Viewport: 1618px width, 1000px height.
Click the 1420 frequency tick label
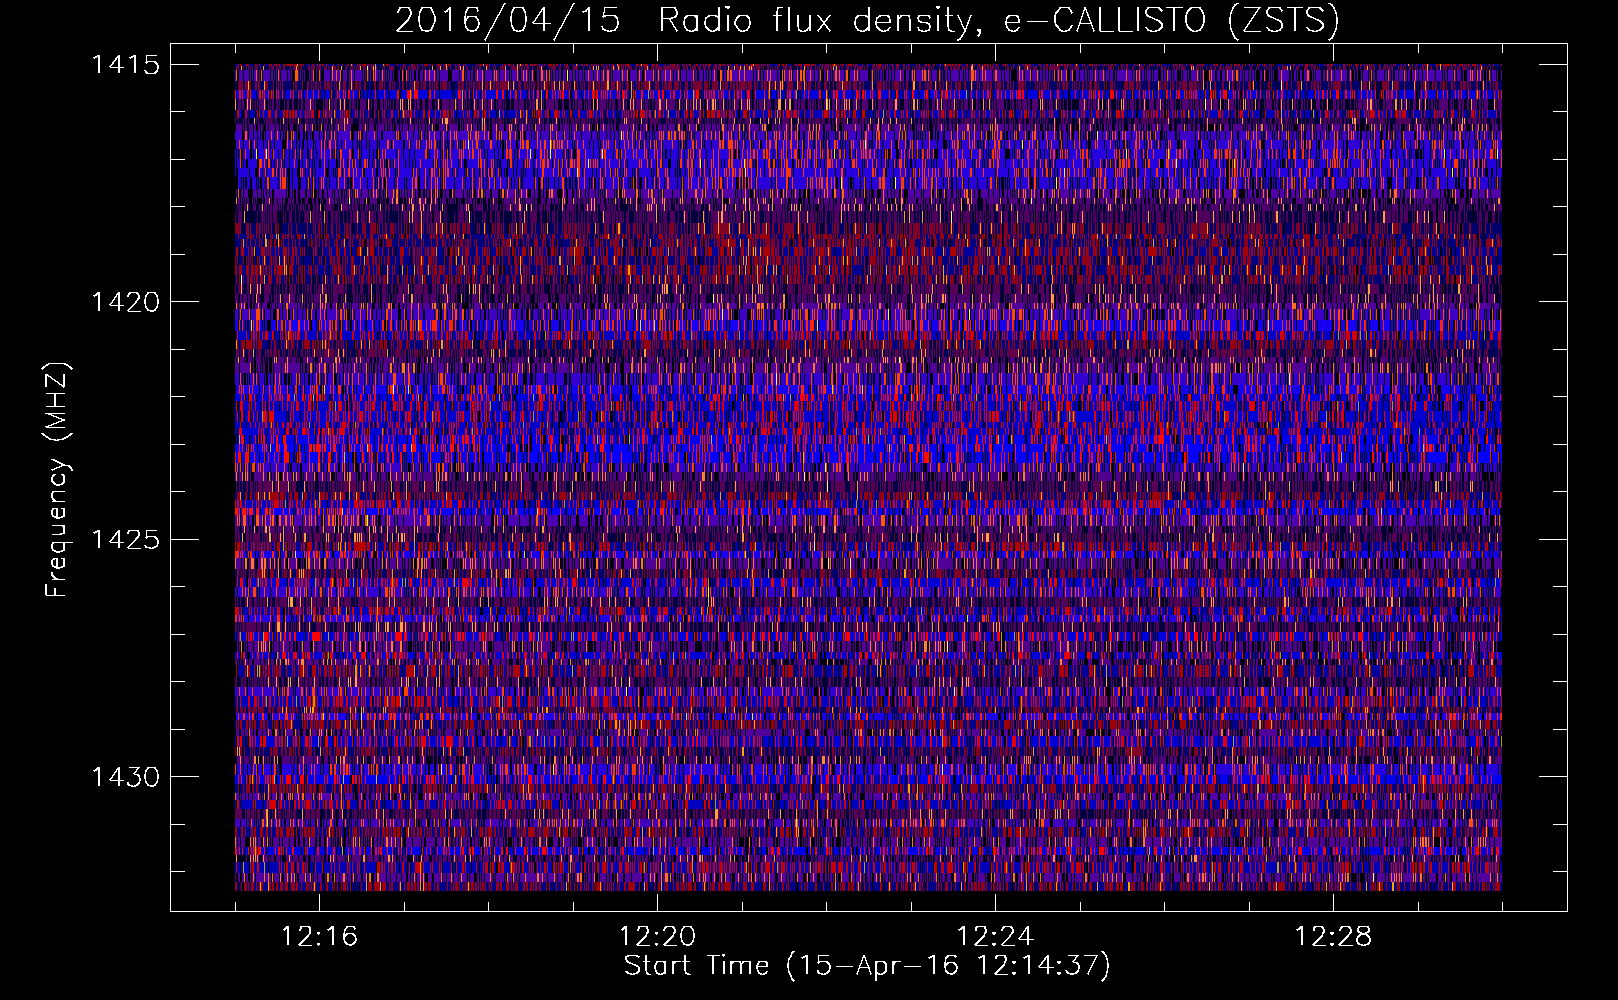click(125, 302)
